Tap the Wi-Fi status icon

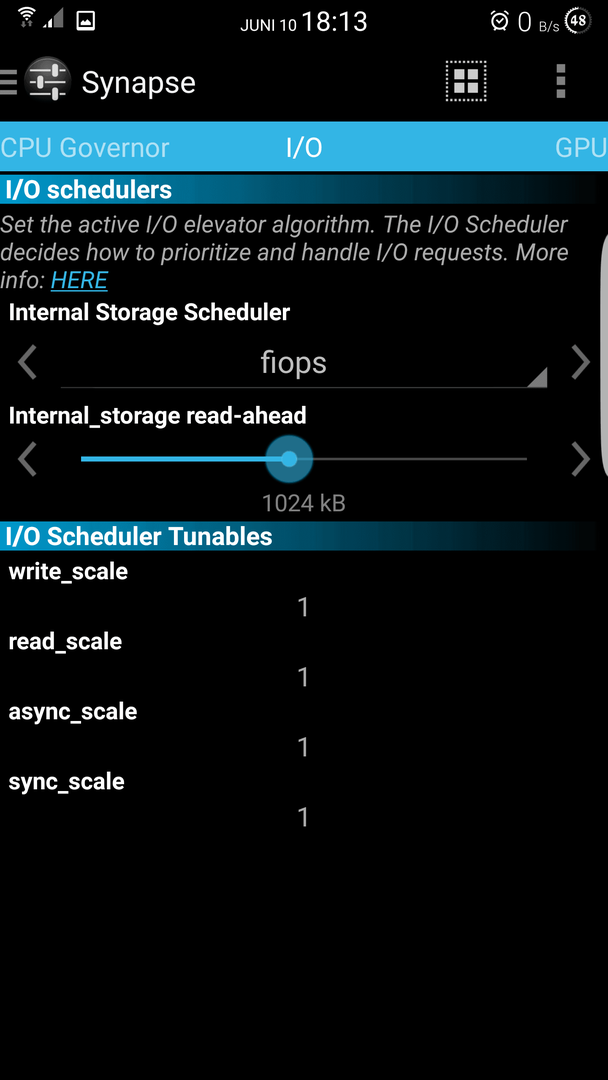tap(27, 18)
